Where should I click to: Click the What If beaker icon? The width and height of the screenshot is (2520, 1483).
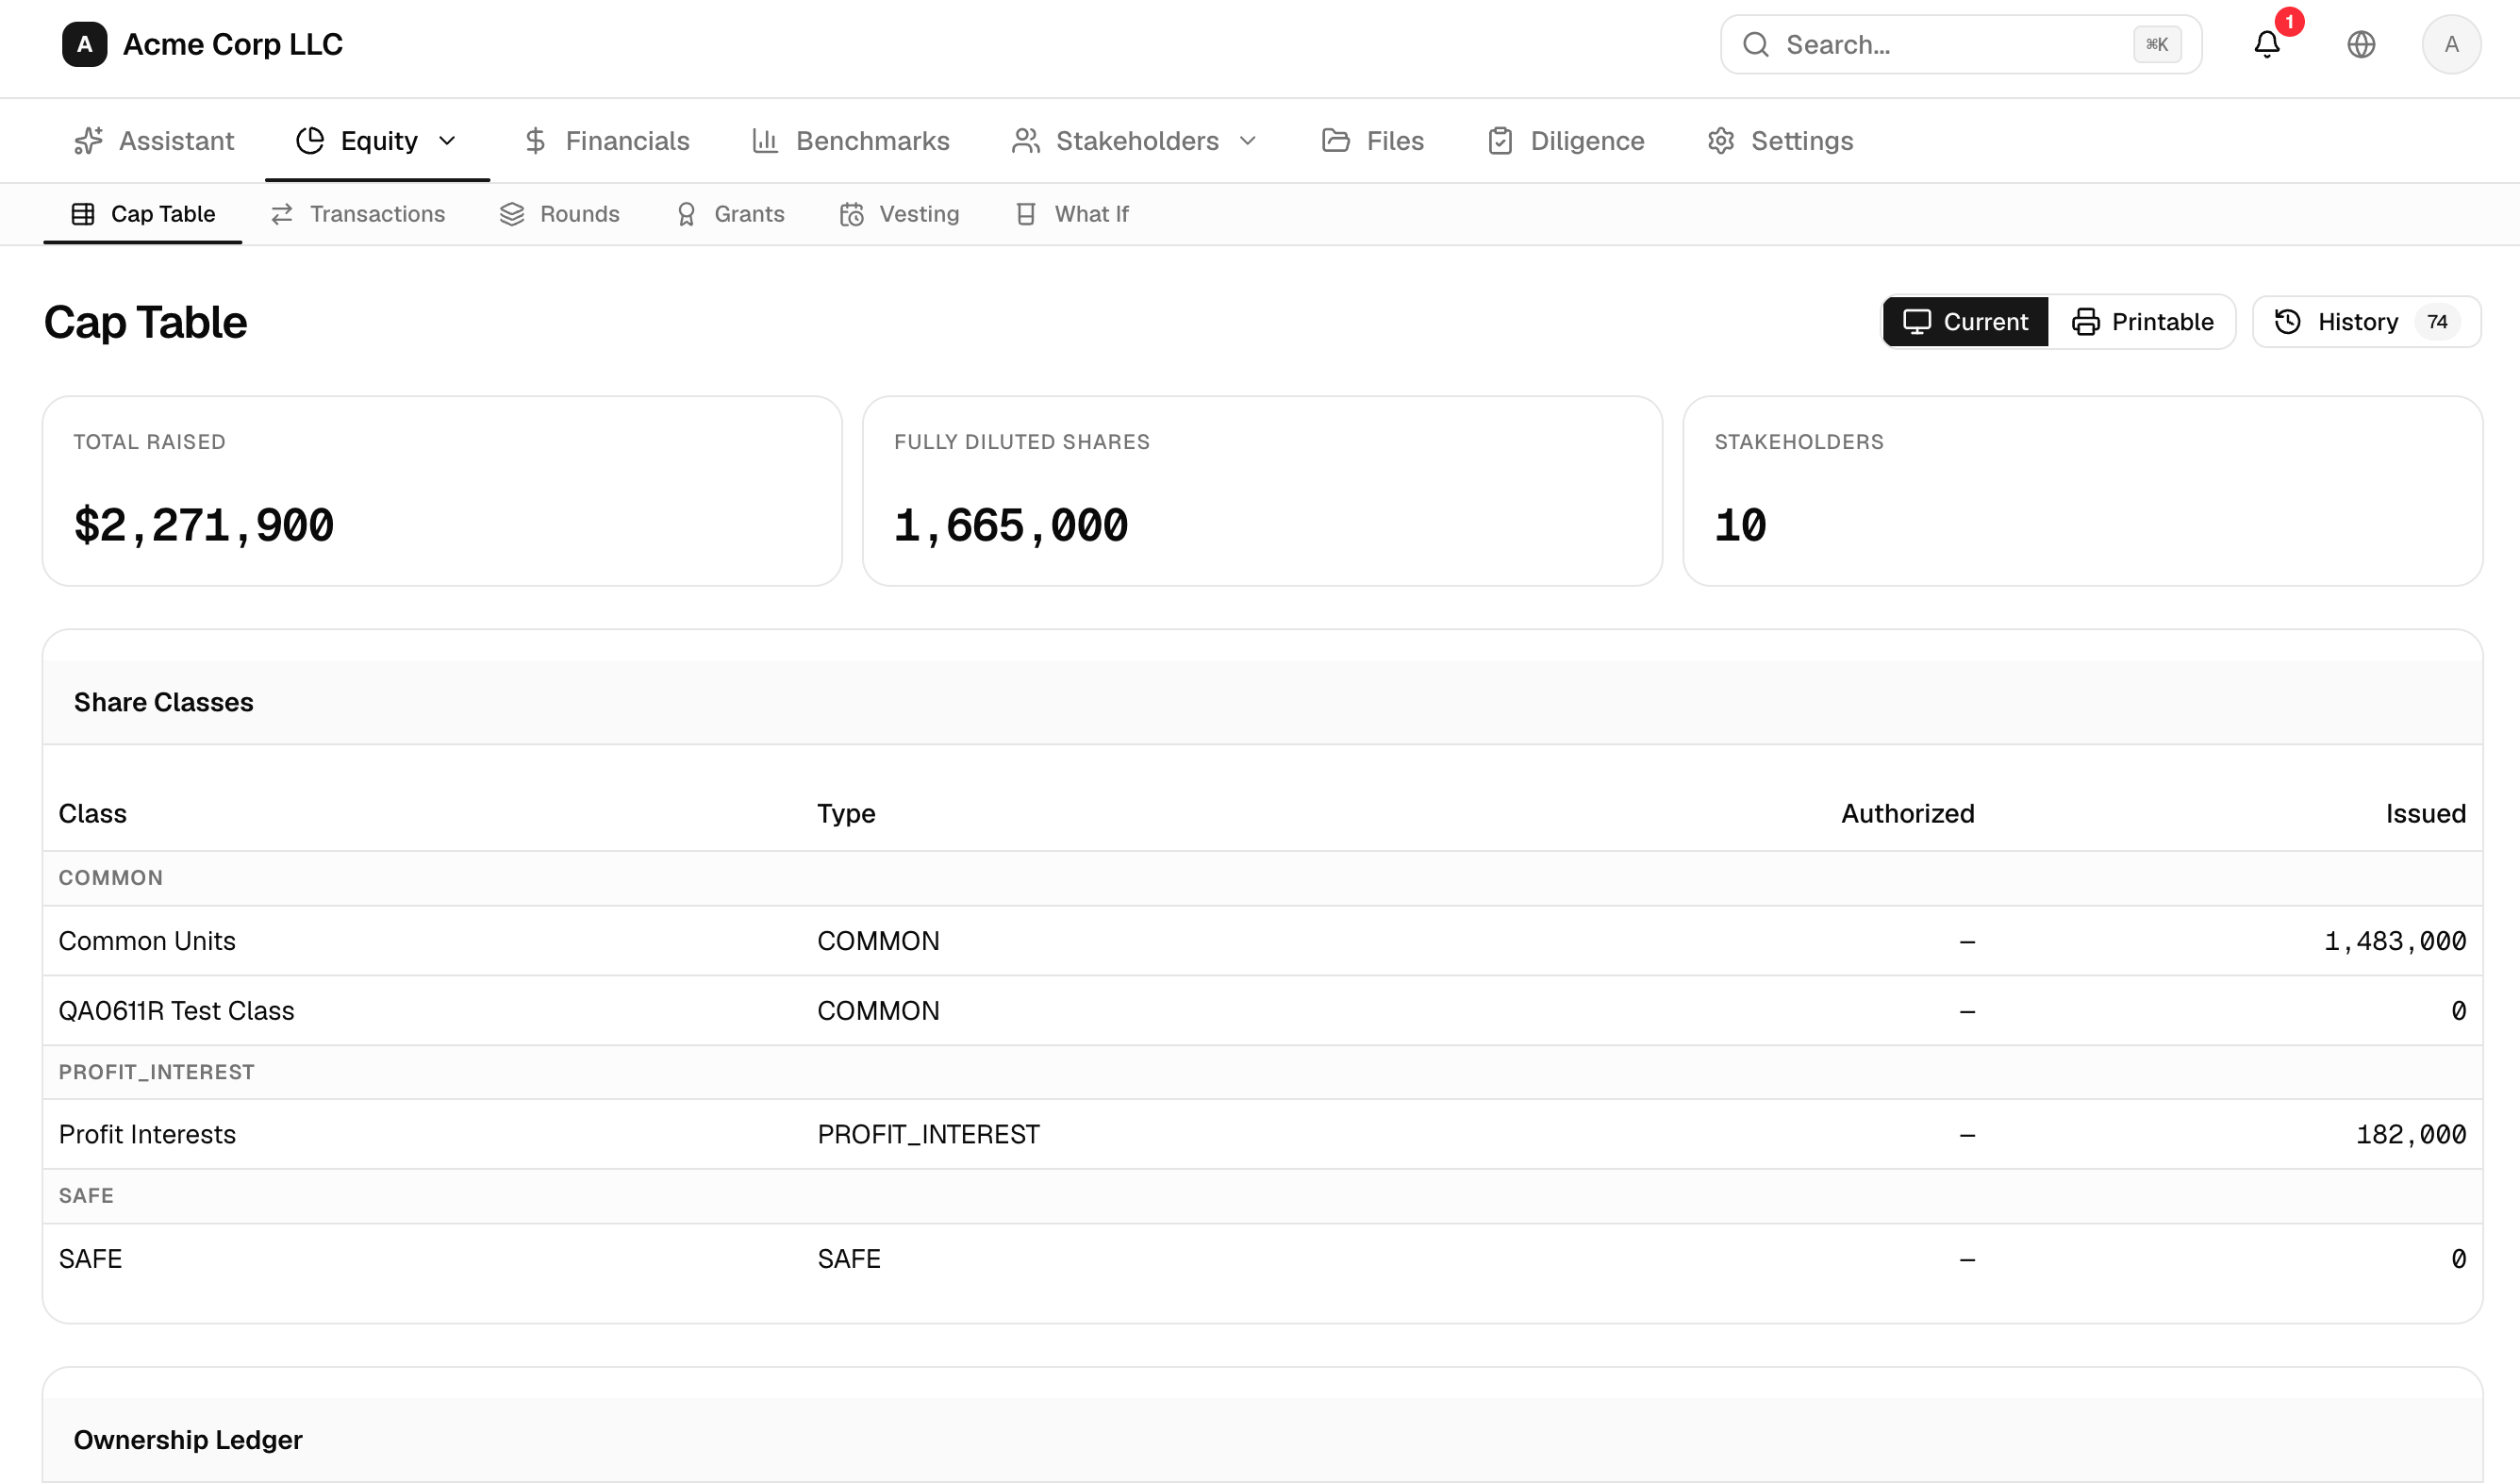(1026, 214)
